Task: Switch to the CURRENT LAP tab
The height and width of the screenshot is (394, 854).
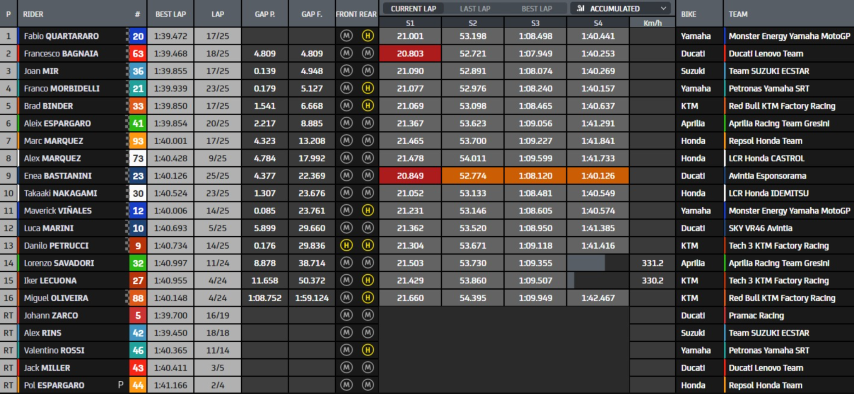Action: [412, 8]
